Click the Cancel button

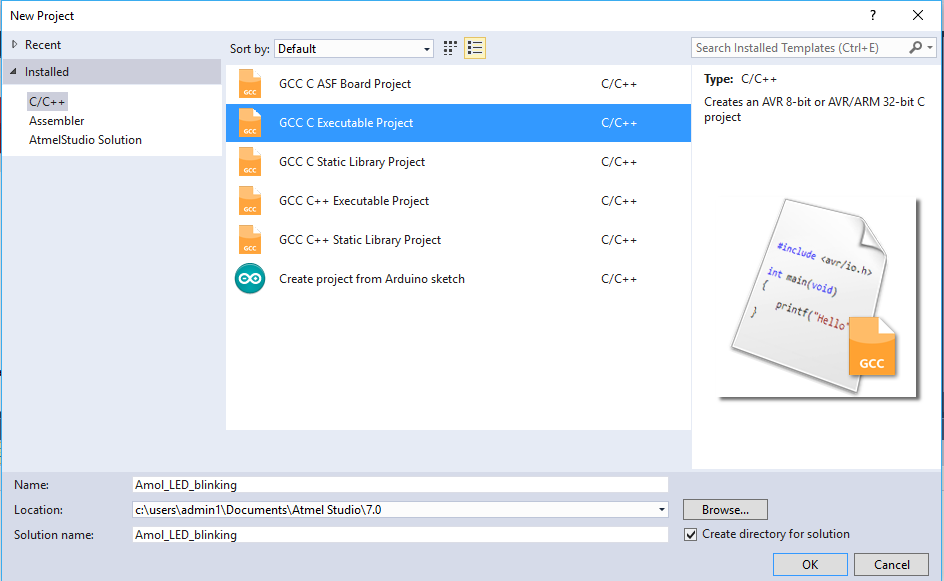click(x=892, y=565)
